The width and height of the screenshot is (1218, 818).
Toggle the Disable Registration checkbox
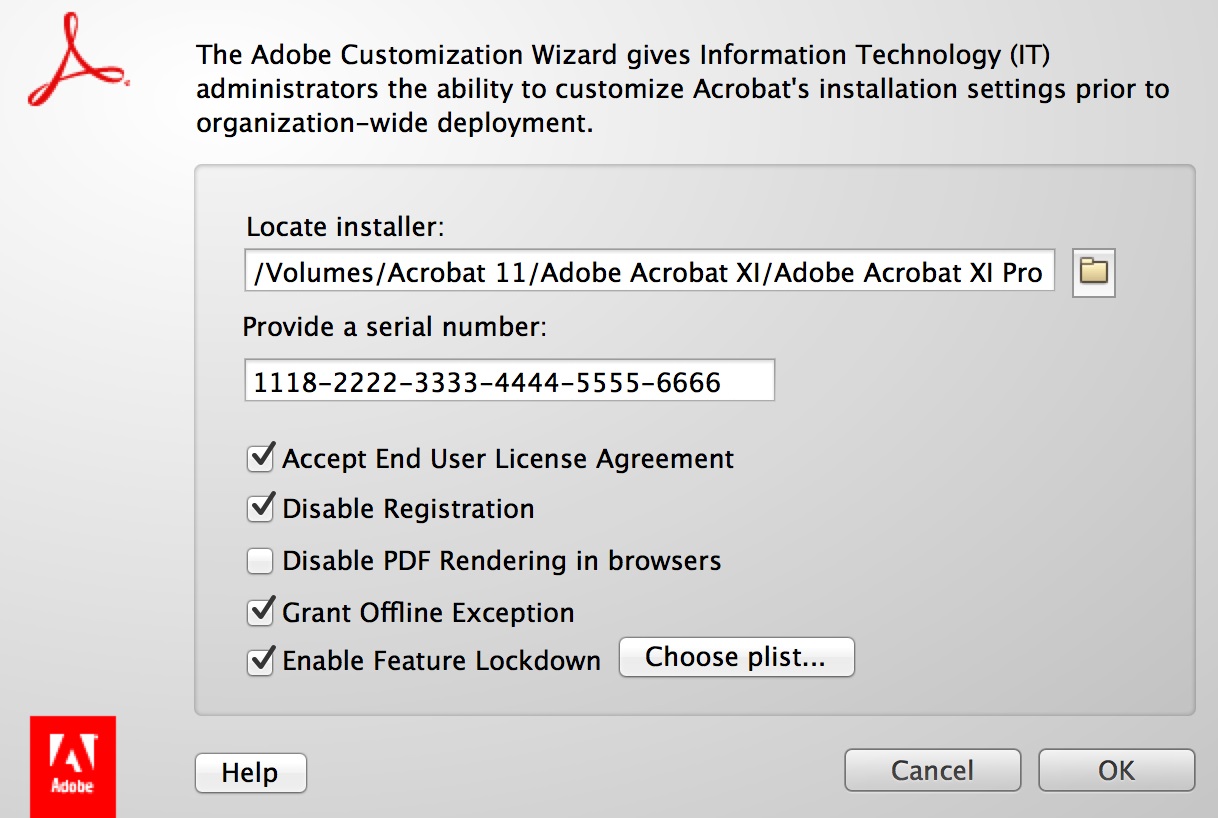point(261,509)
